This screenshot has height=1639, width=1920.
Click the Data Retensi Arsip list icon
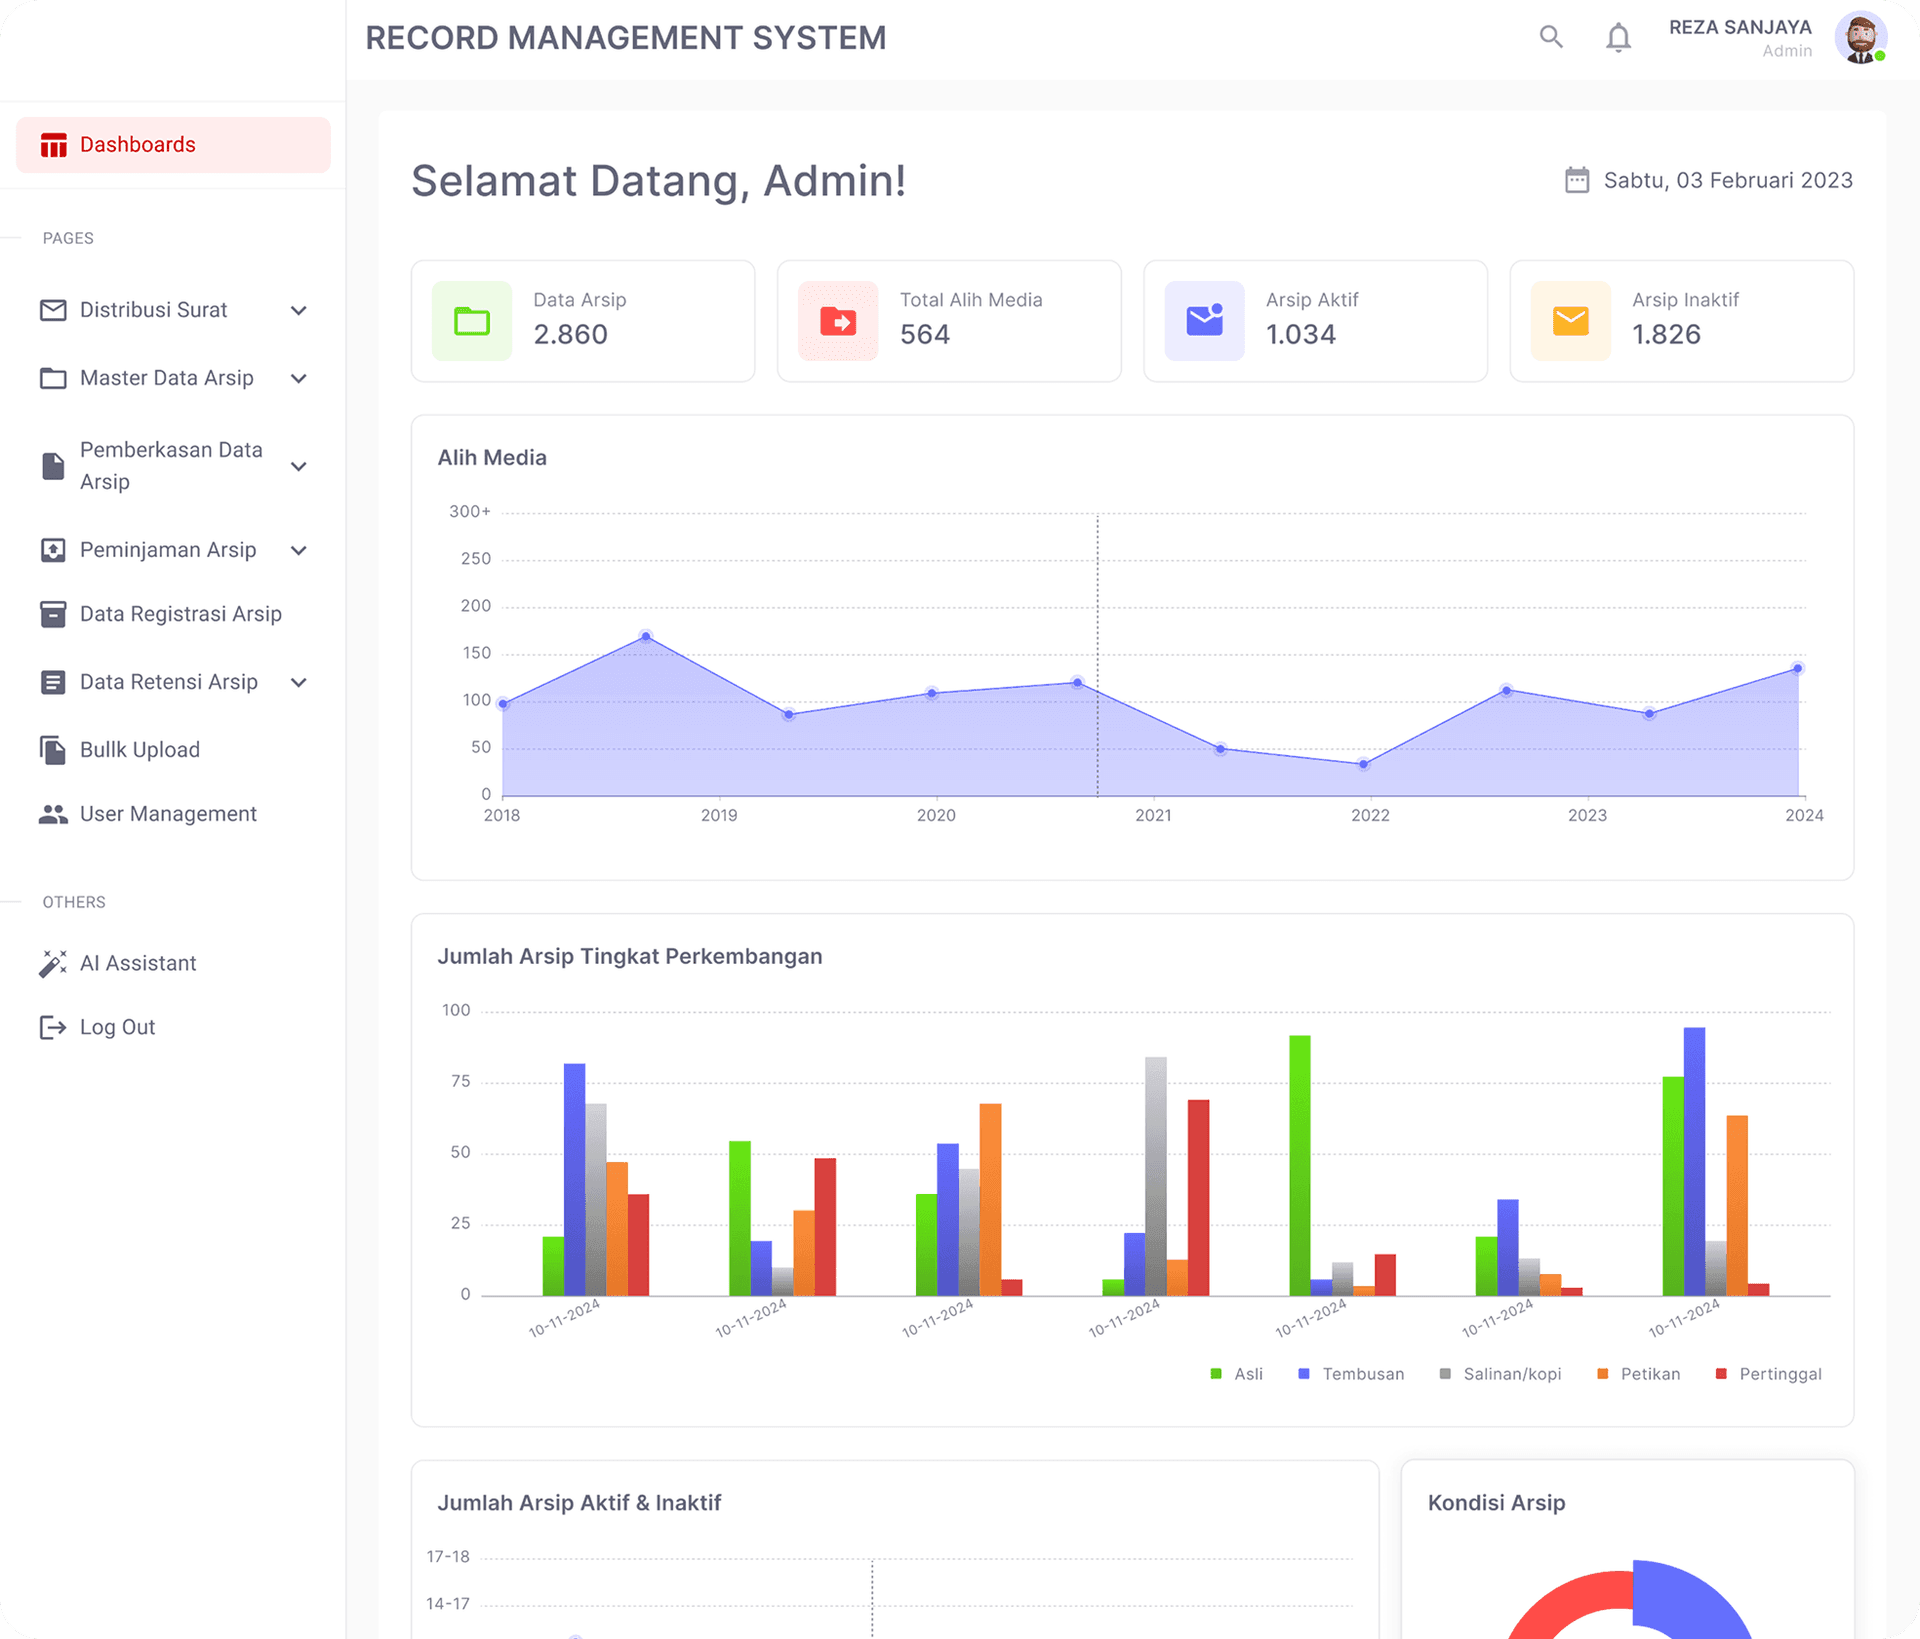[53, 682]
